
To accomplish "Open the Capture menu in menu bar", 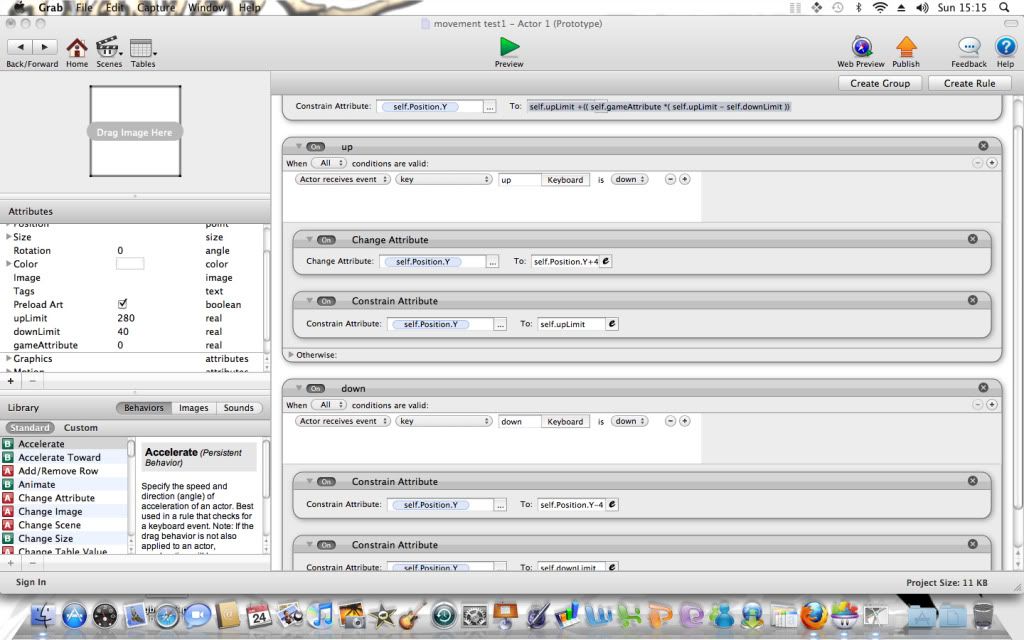I will click(156, 8).
